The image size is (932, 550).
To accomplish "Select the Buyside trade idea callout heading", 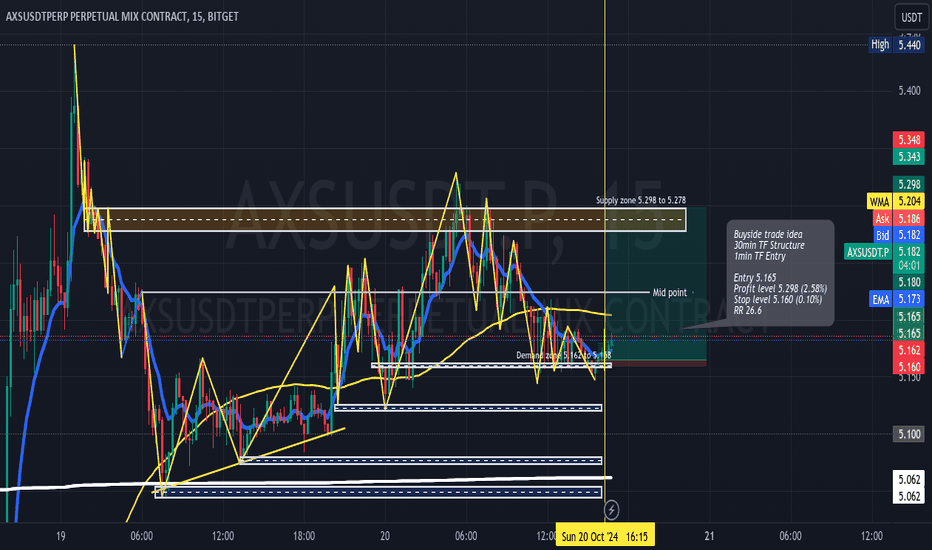I will (768, 234).
